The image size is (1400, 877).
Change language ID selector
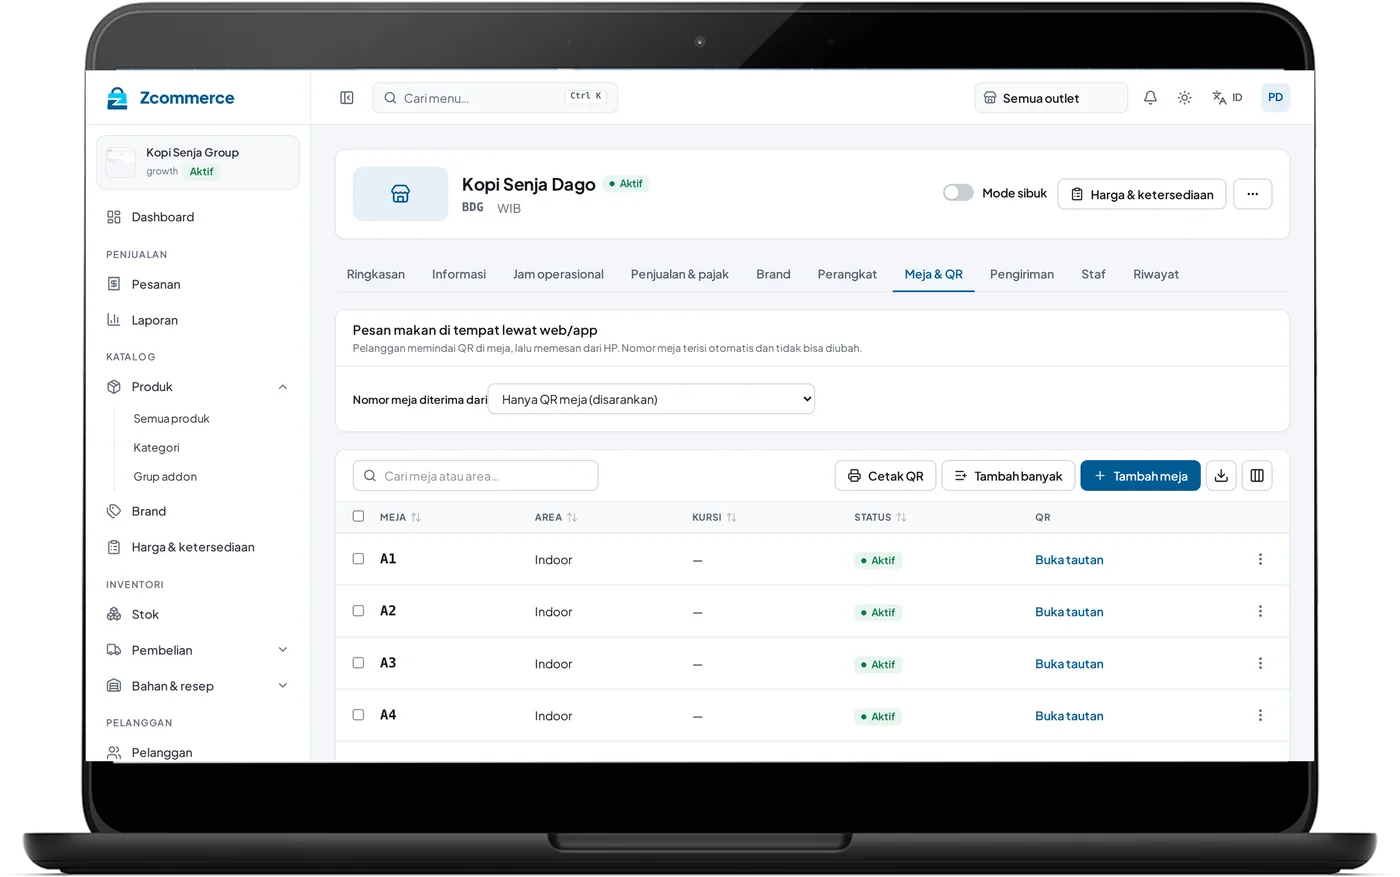coord(1227,98)
